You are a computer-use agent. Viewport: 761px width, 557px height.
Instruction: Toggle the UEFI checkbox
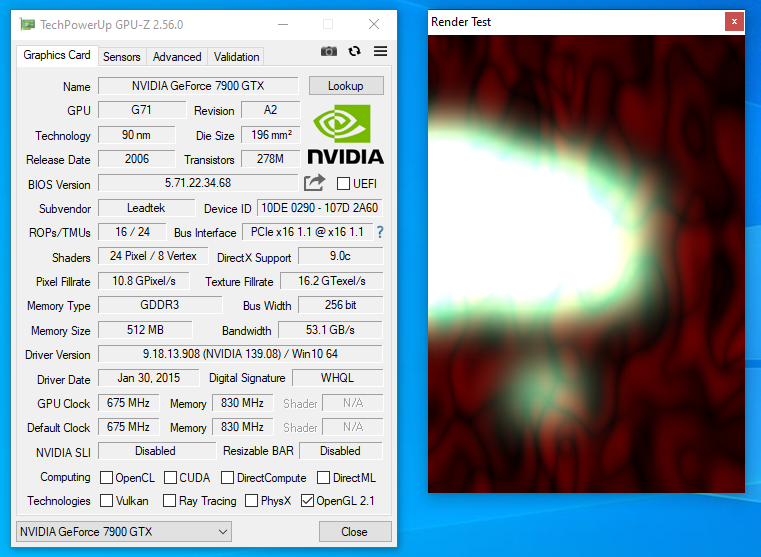[x=343, y=183]
